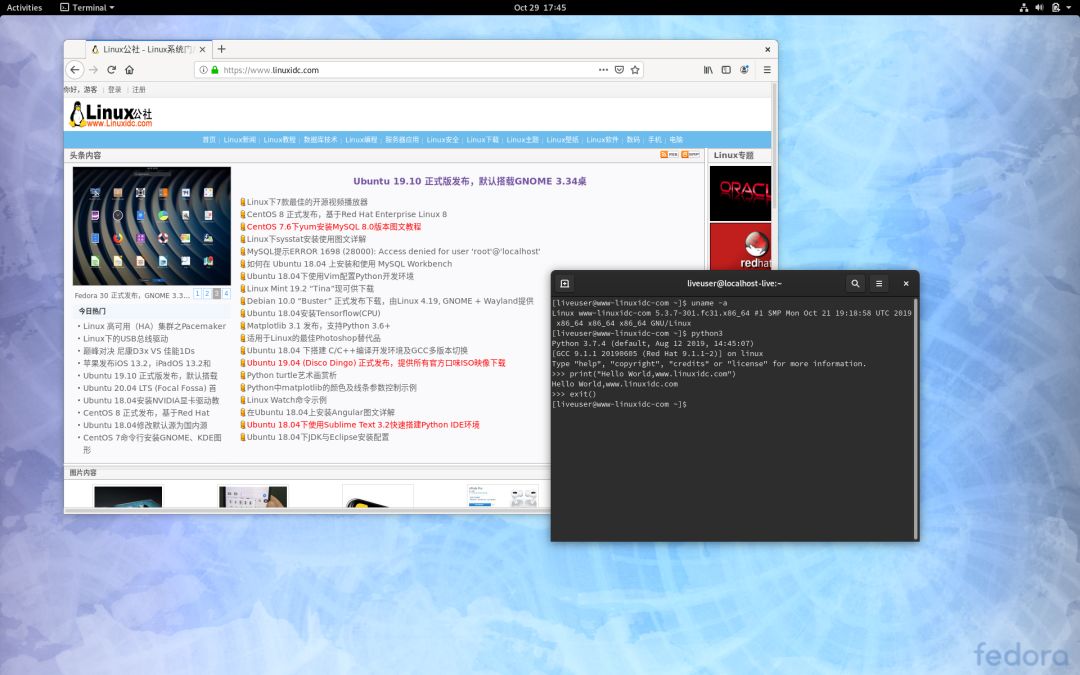
Task: Go back in the Firefox browser
Action: tap(75, 70)
